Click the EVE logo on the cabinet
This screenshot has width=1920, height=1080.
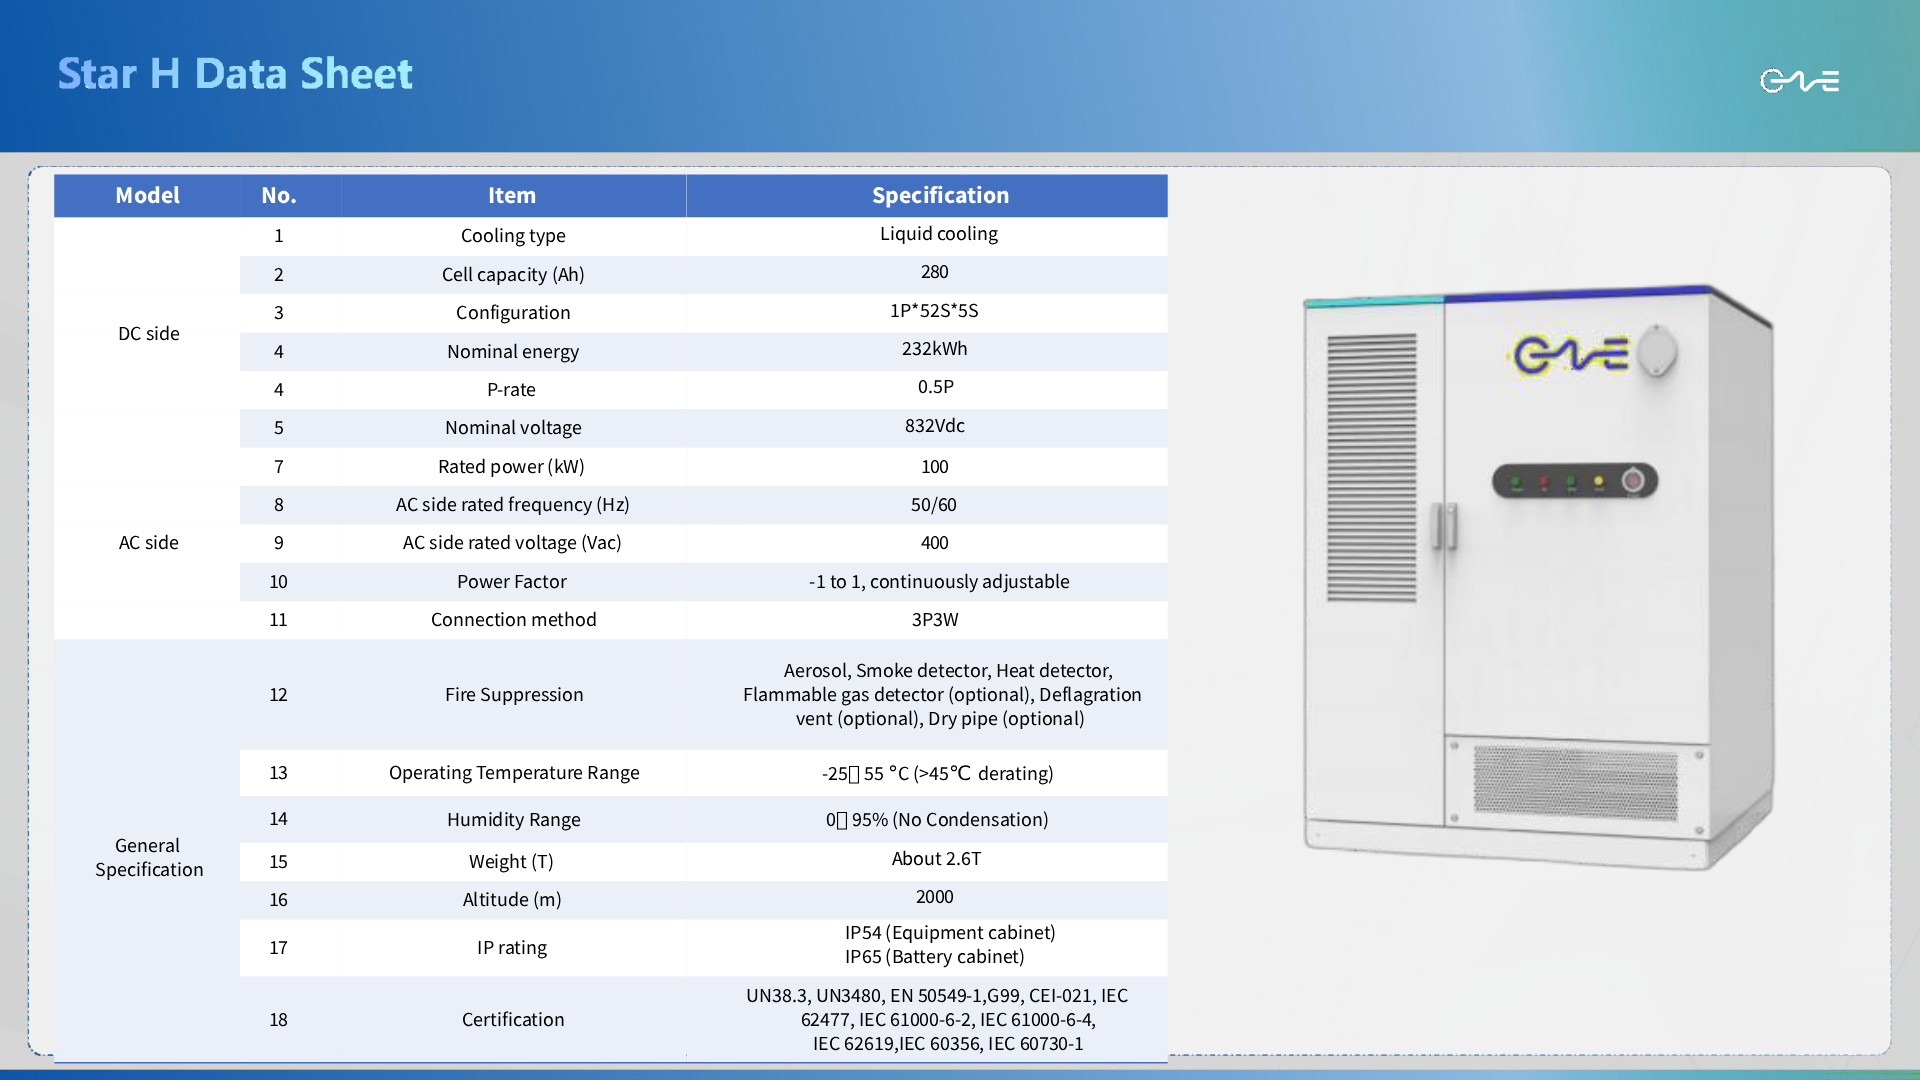[x=1571, y=355]
